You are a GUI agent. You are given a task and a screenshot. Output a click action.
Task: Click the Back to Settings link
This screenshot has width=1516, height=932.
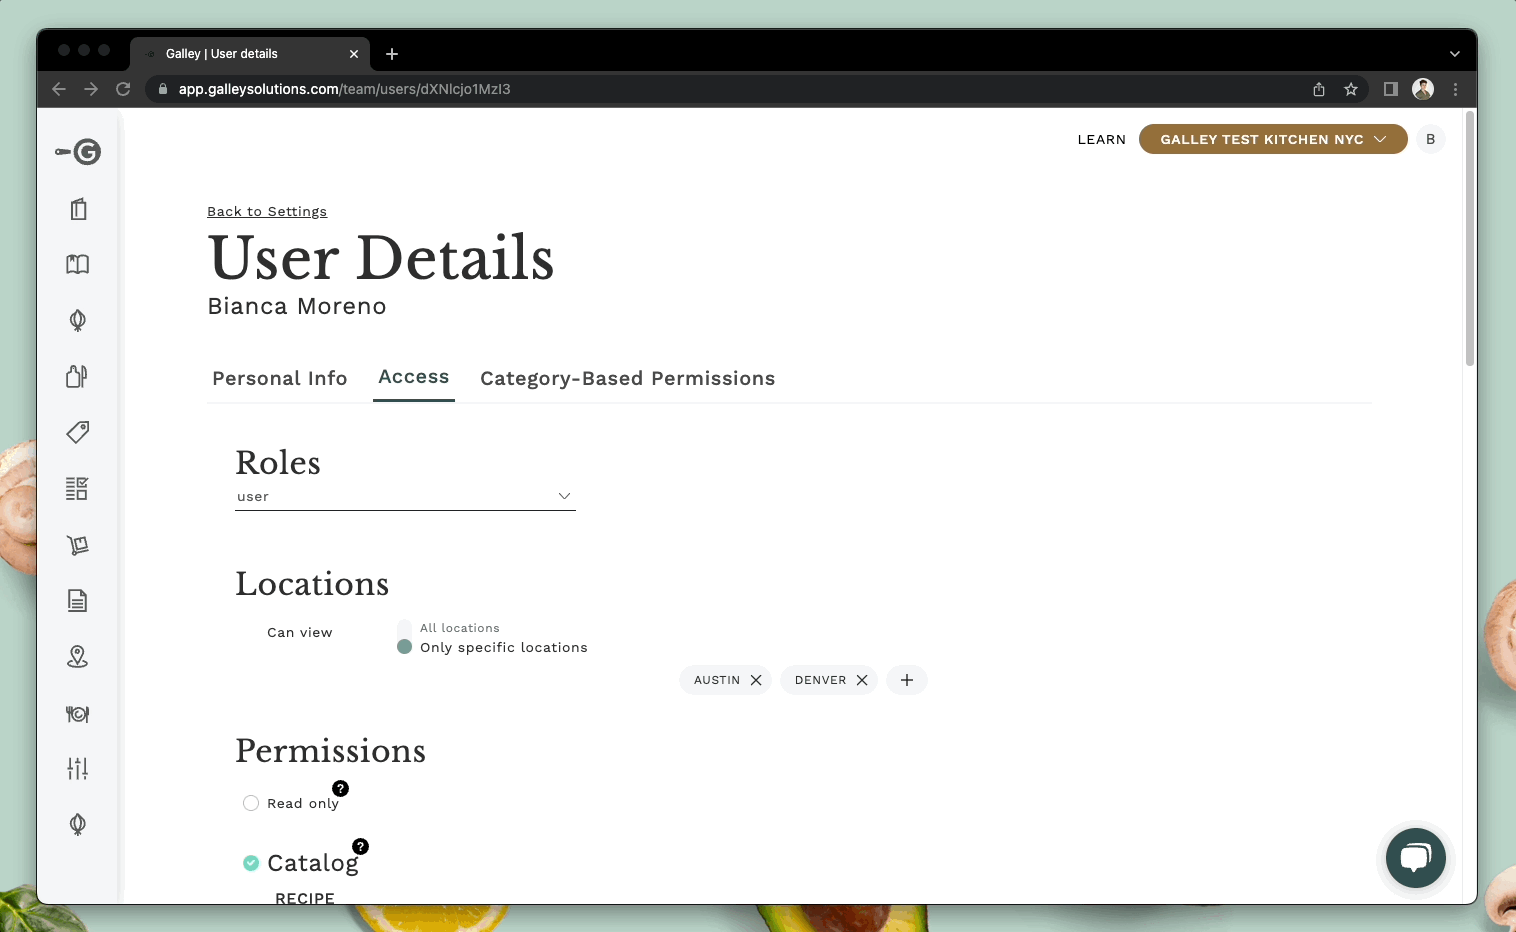click(x=267, y=211)
